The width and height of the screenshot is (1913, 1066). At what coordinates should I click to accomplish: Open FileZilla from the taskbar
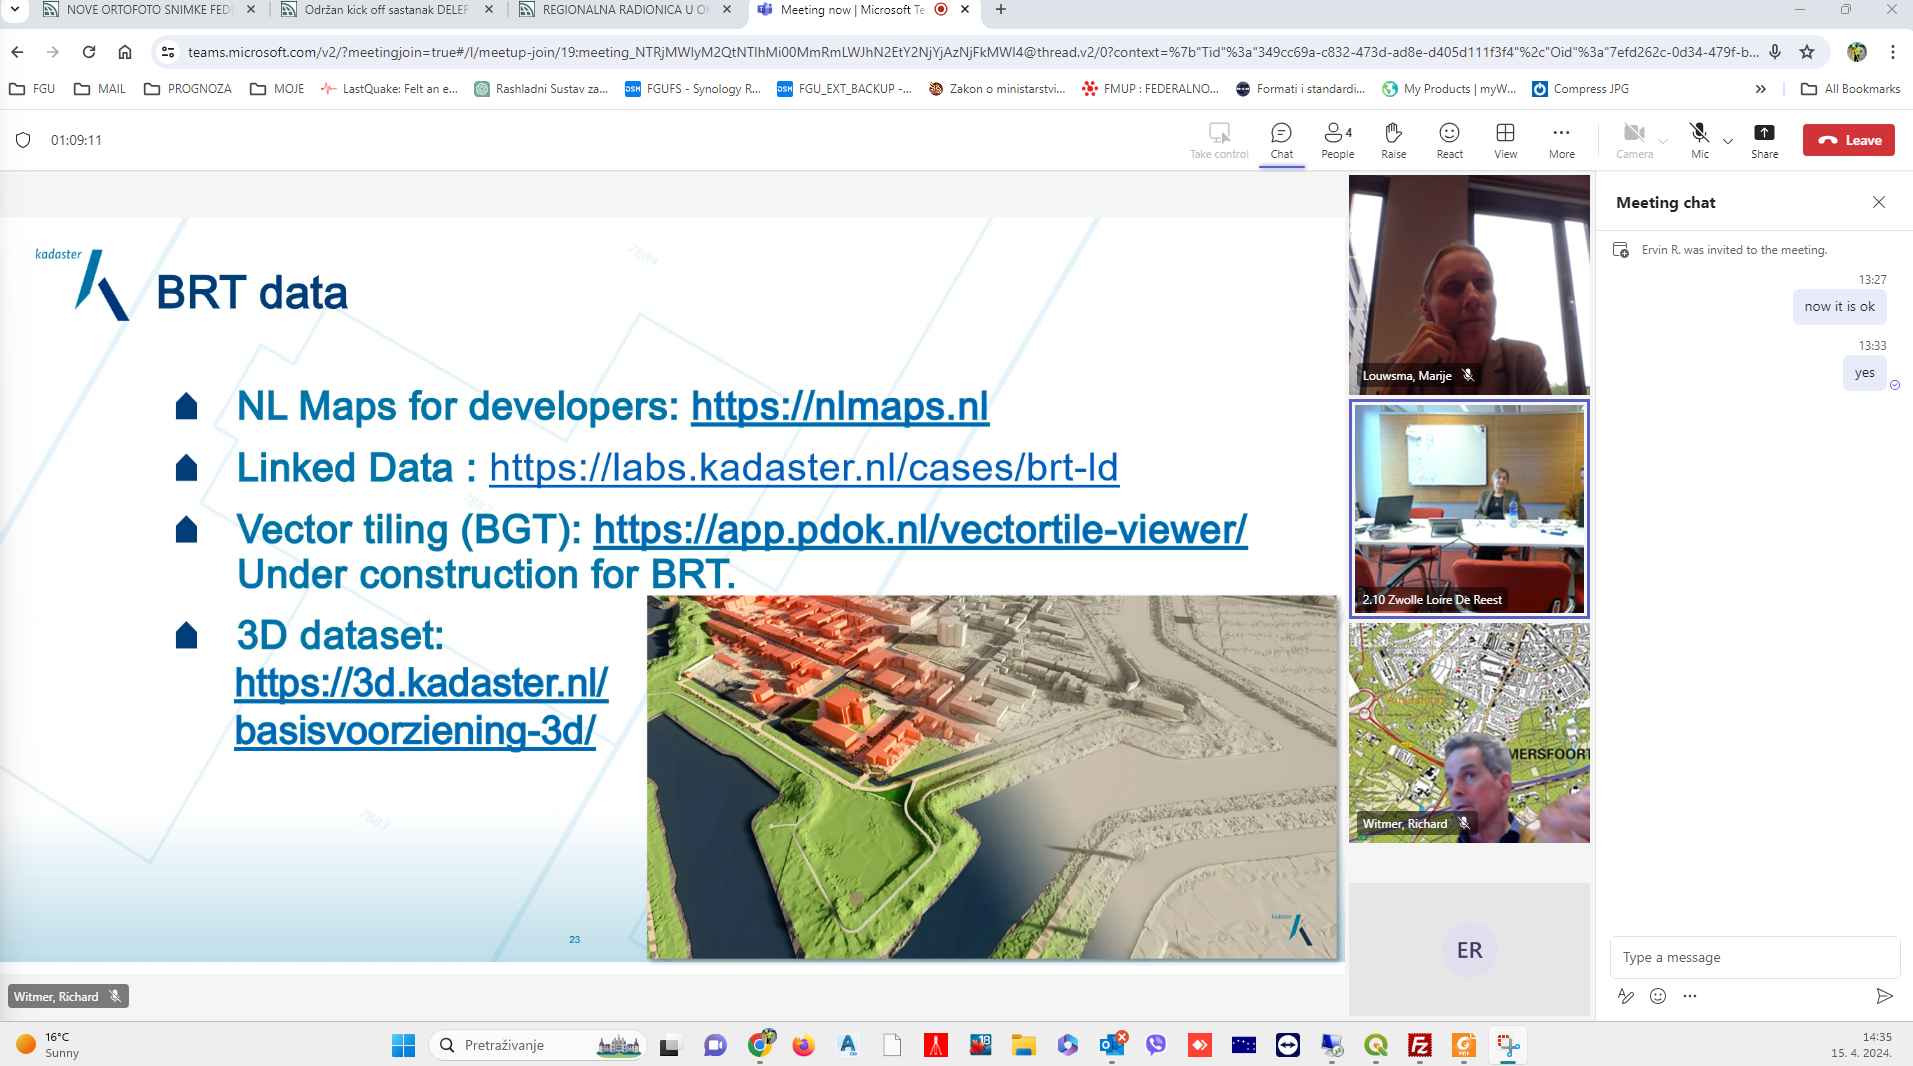[x=1419, y=1045]
